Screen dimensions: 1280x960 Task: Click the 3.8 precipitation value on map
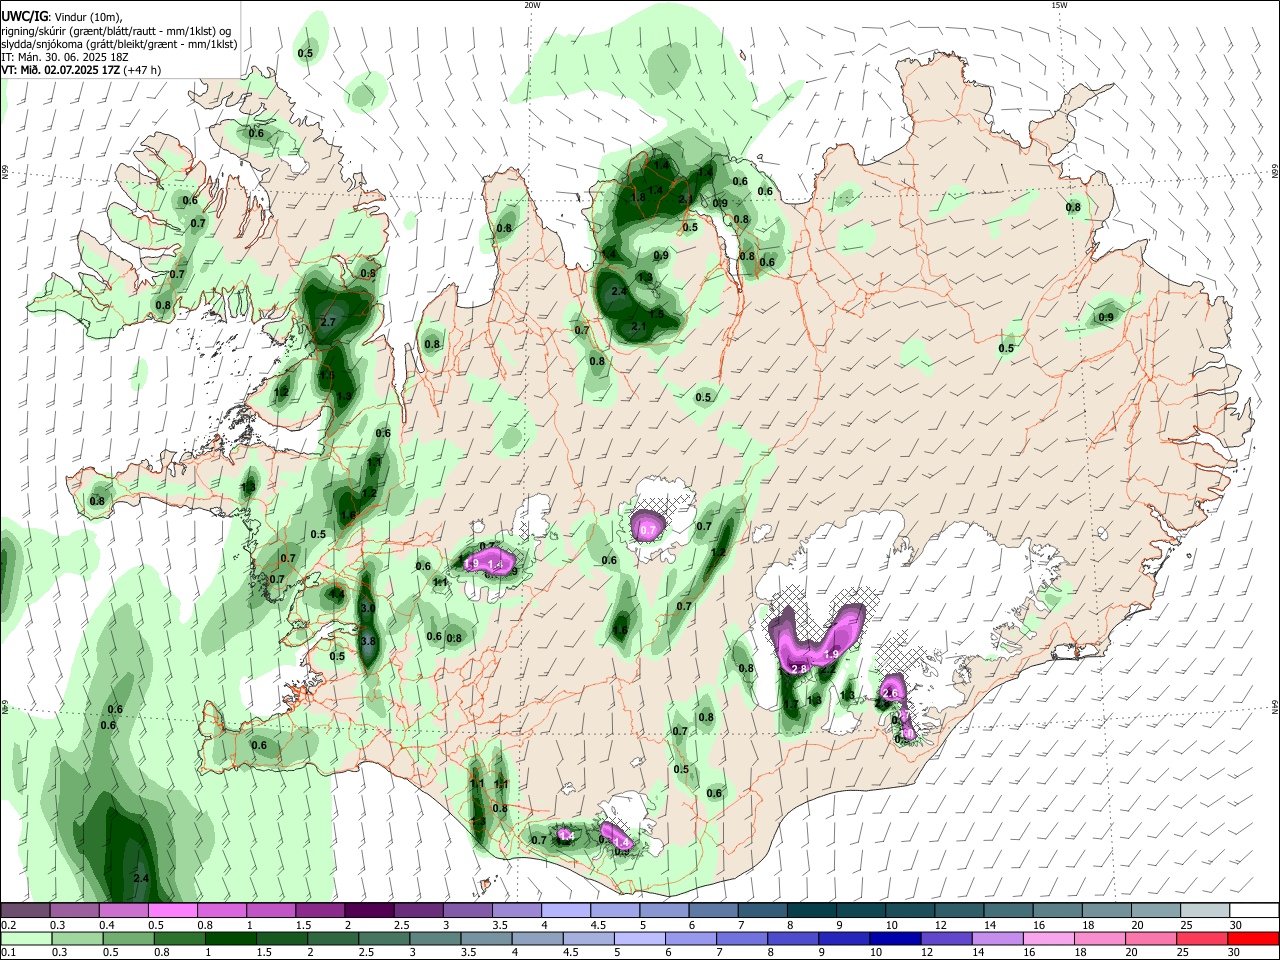[367, 641]
